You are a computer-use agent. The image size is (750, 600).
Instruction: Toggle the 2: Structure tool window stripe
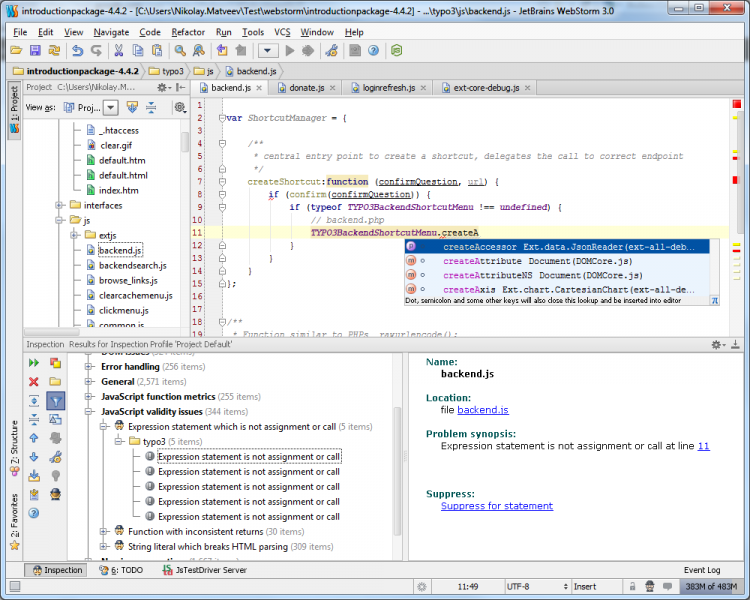click(14, 449)
